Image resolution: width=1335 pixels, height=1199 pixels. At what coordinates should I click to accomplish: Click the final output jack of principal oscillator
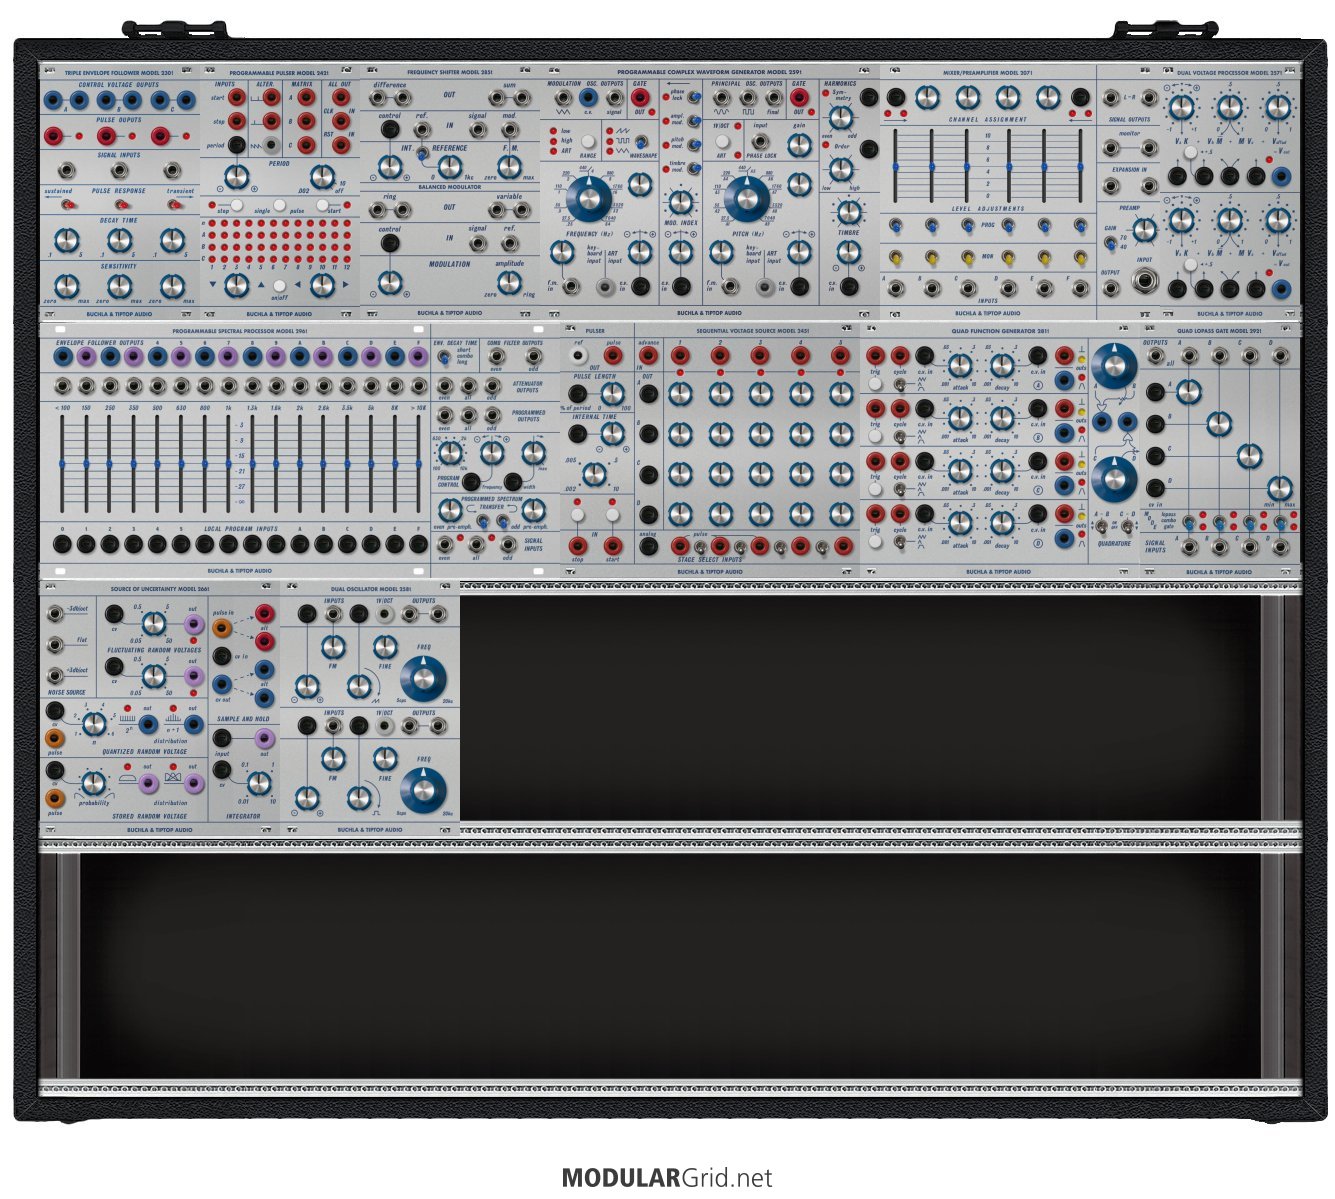pos(773,98)
